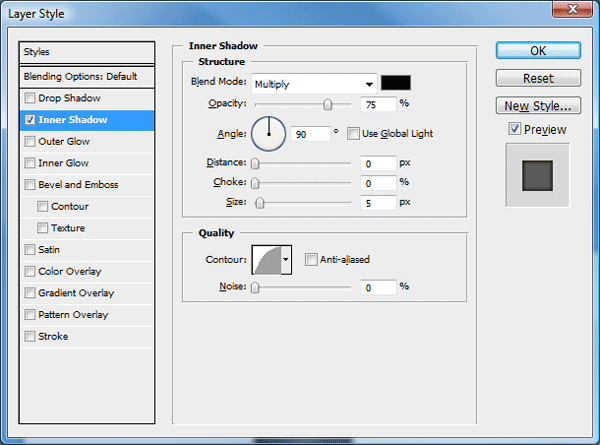Enable the Drop Shadow checkbox

tap(30, 98)
